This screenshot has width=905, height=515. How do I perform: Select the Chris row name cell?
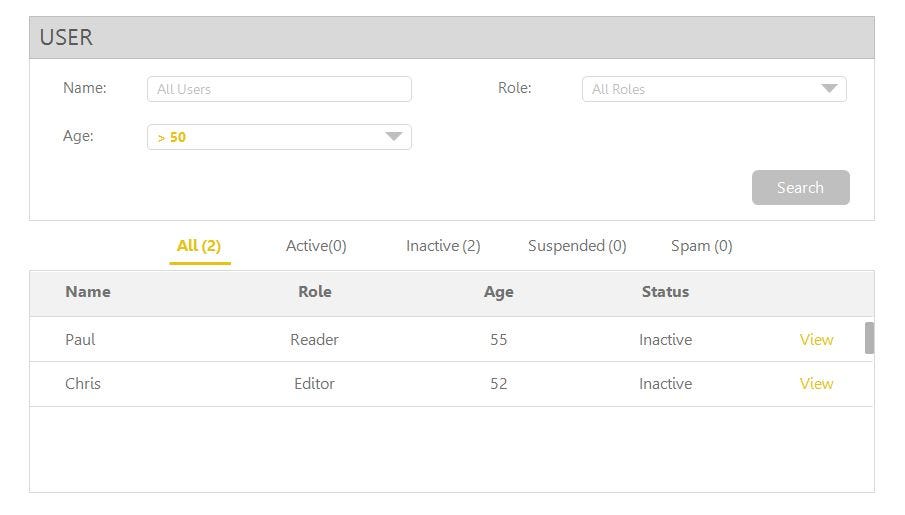coord(83,383)
